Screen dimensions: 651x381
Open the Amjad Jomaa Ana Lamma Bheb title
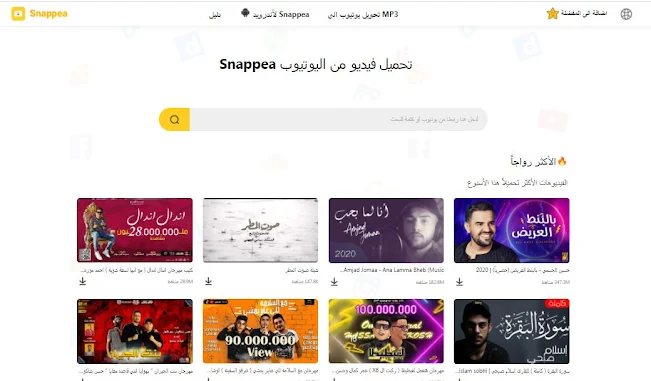pyautogui.click(x=392, y=270)
